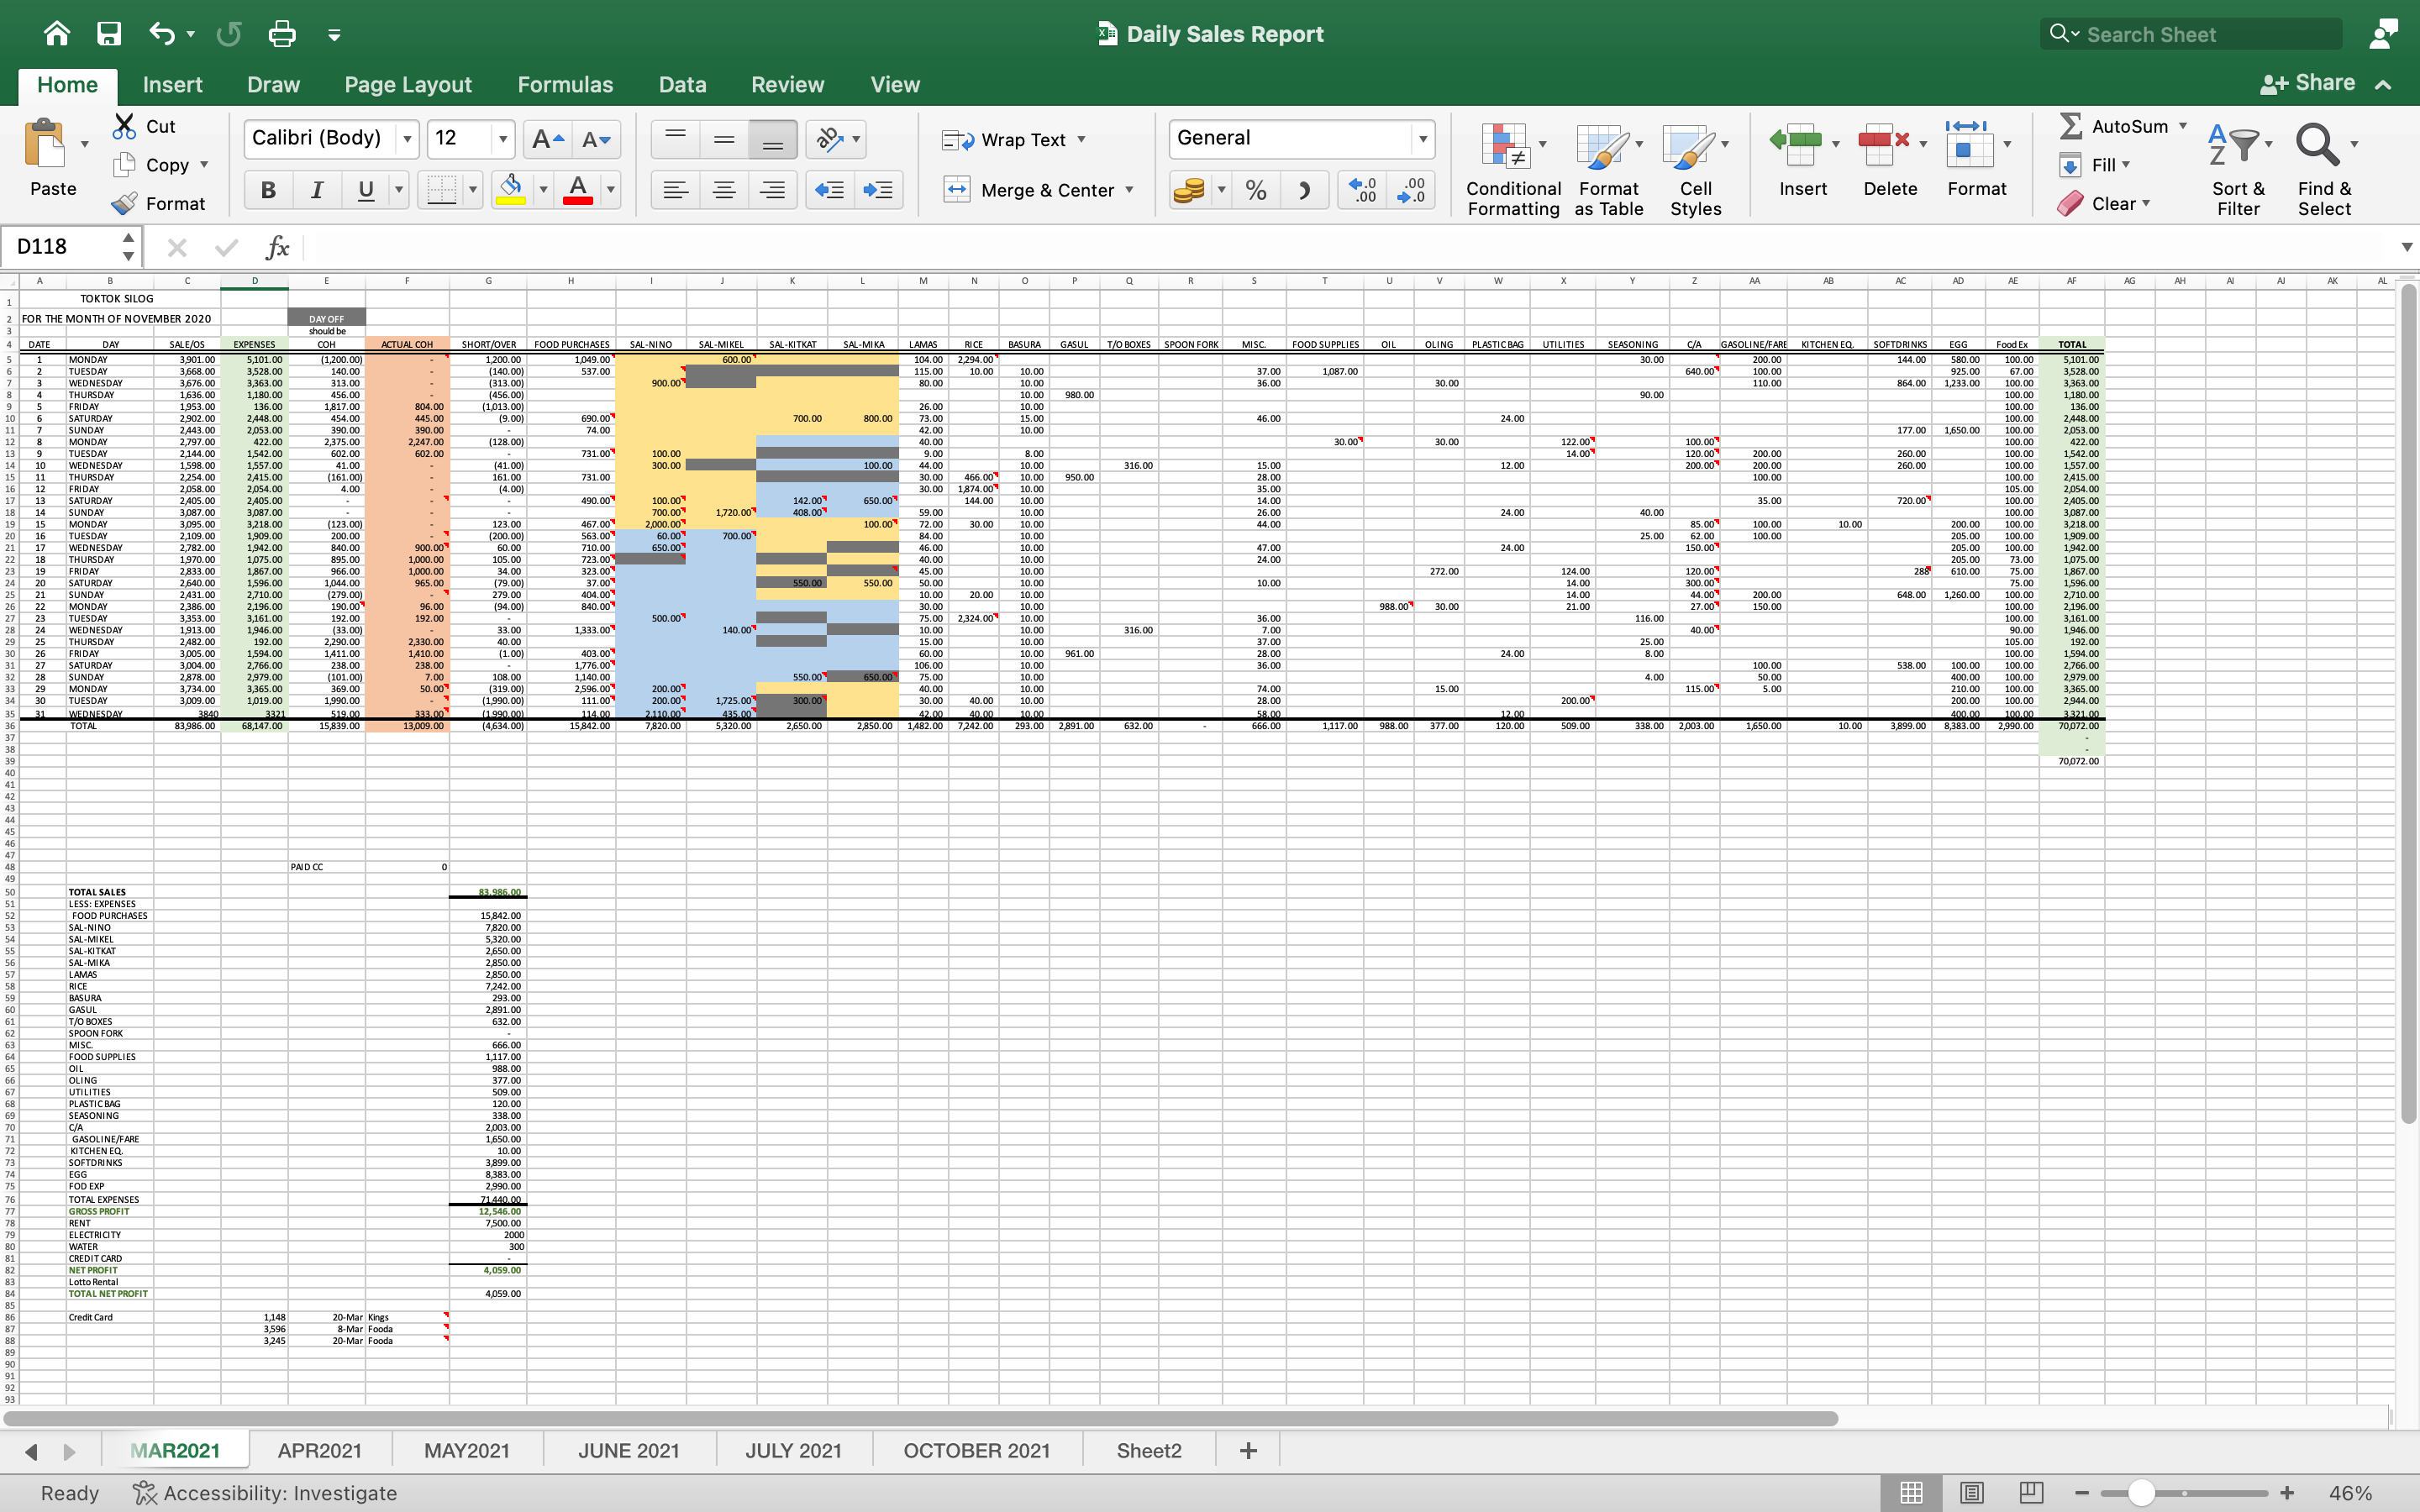The width and height of the screenshot is (2420, 1512).
Task: Open Conditional Formatting menu
Action: tap(1513, 168)
